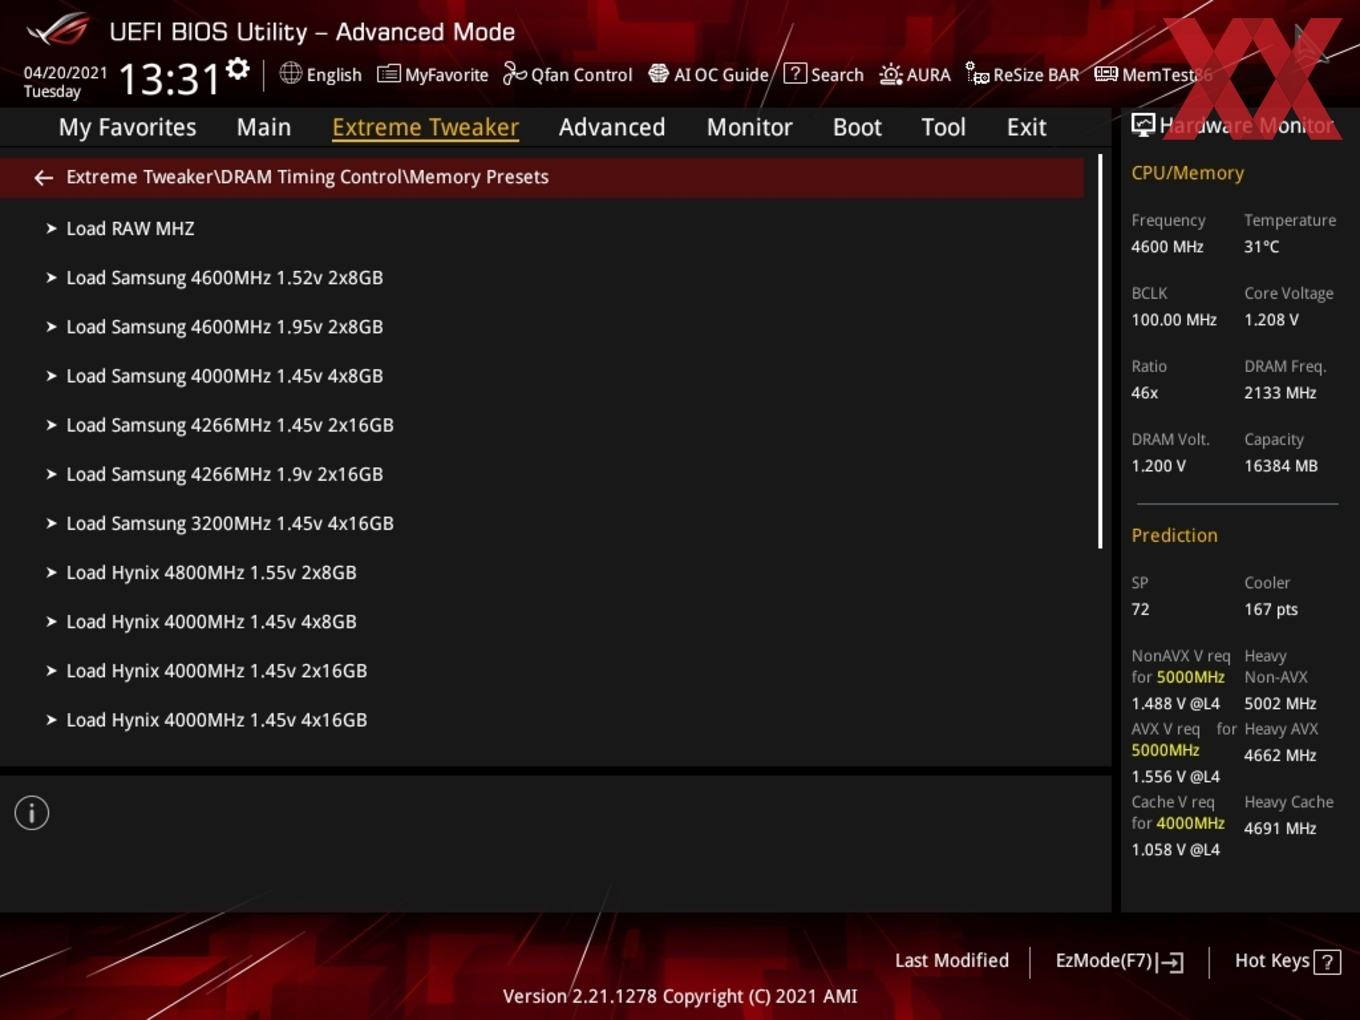The height and width of the screenshot is (1020, 1360).
Task: Click the DRAM Freq. value 2133 MHz
Action: click(1280, 393)
